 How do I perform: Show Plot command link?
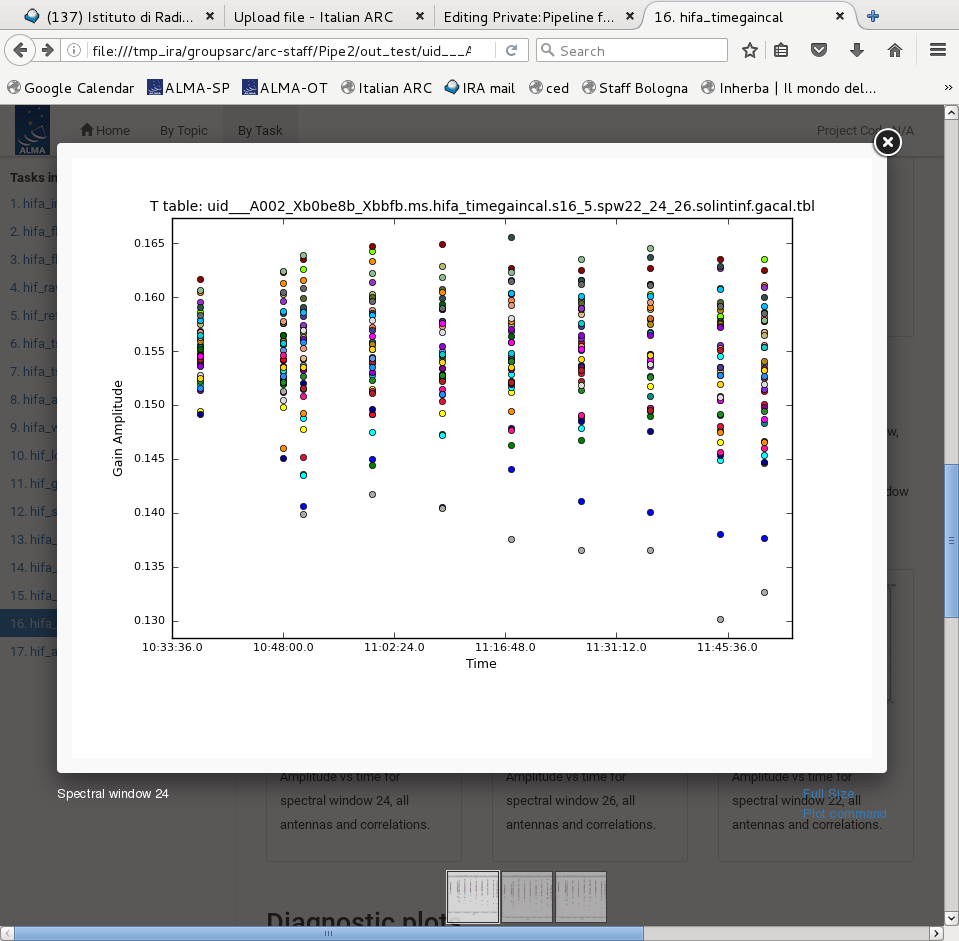(x=844, y=814)
